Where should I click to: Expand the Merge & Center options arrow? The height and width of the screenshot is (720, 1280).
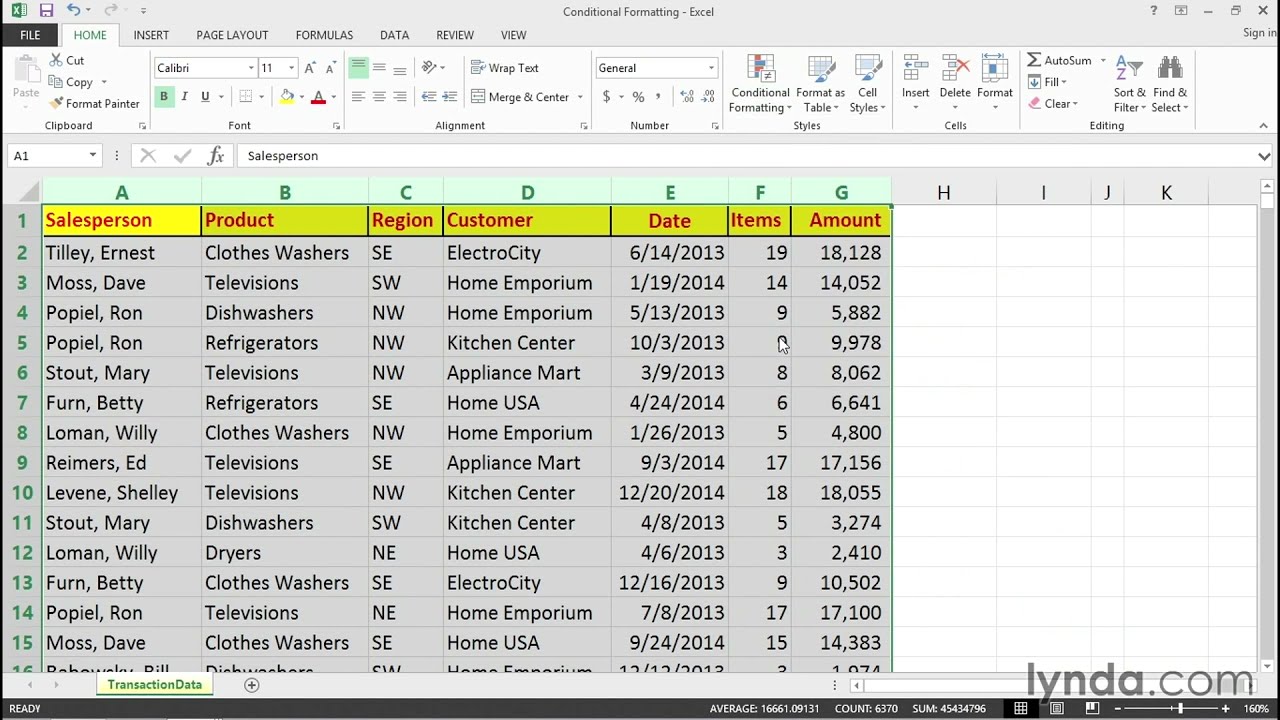coord(580,97)
